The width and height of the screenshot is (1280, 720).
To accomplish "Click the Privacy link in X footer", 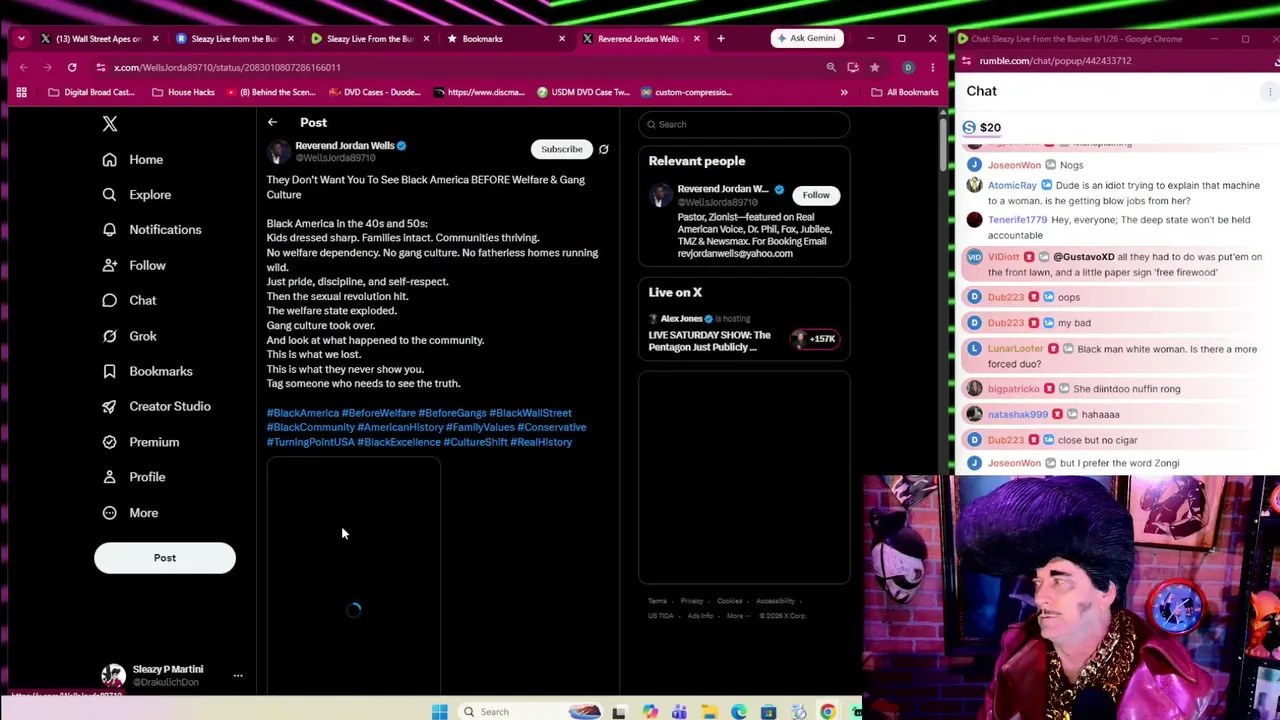I will pyautogui.click(x=692, y=601).
